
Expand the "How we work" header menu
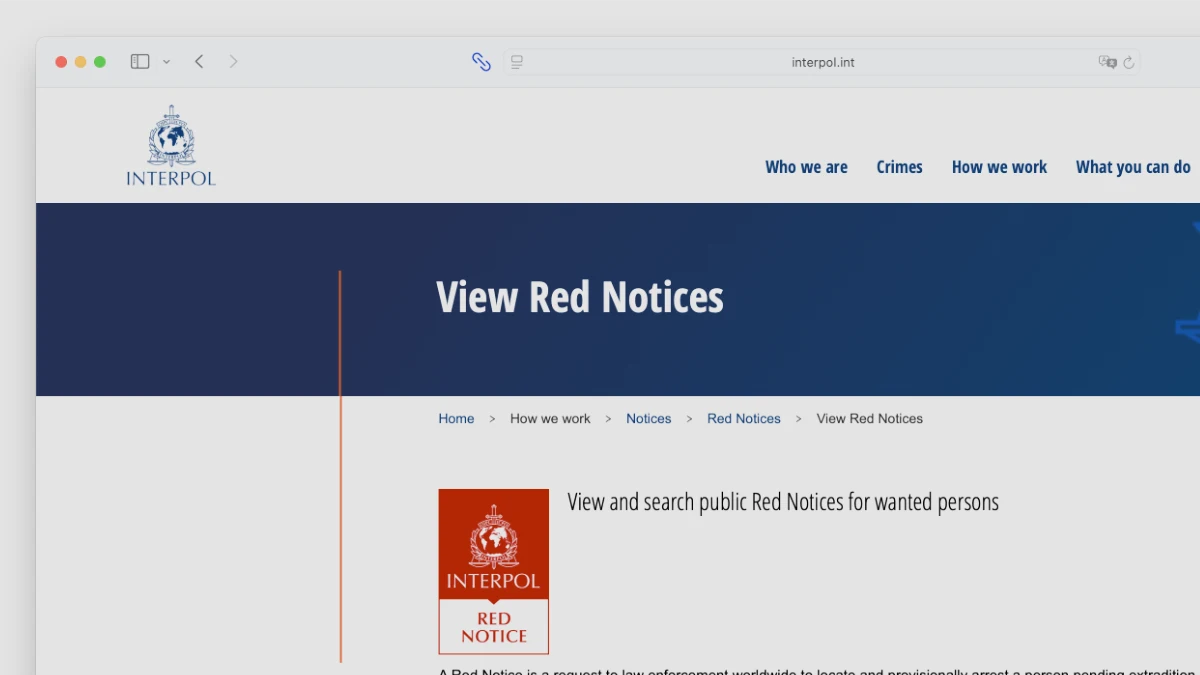pyautogui.click(x=999, y=167)
